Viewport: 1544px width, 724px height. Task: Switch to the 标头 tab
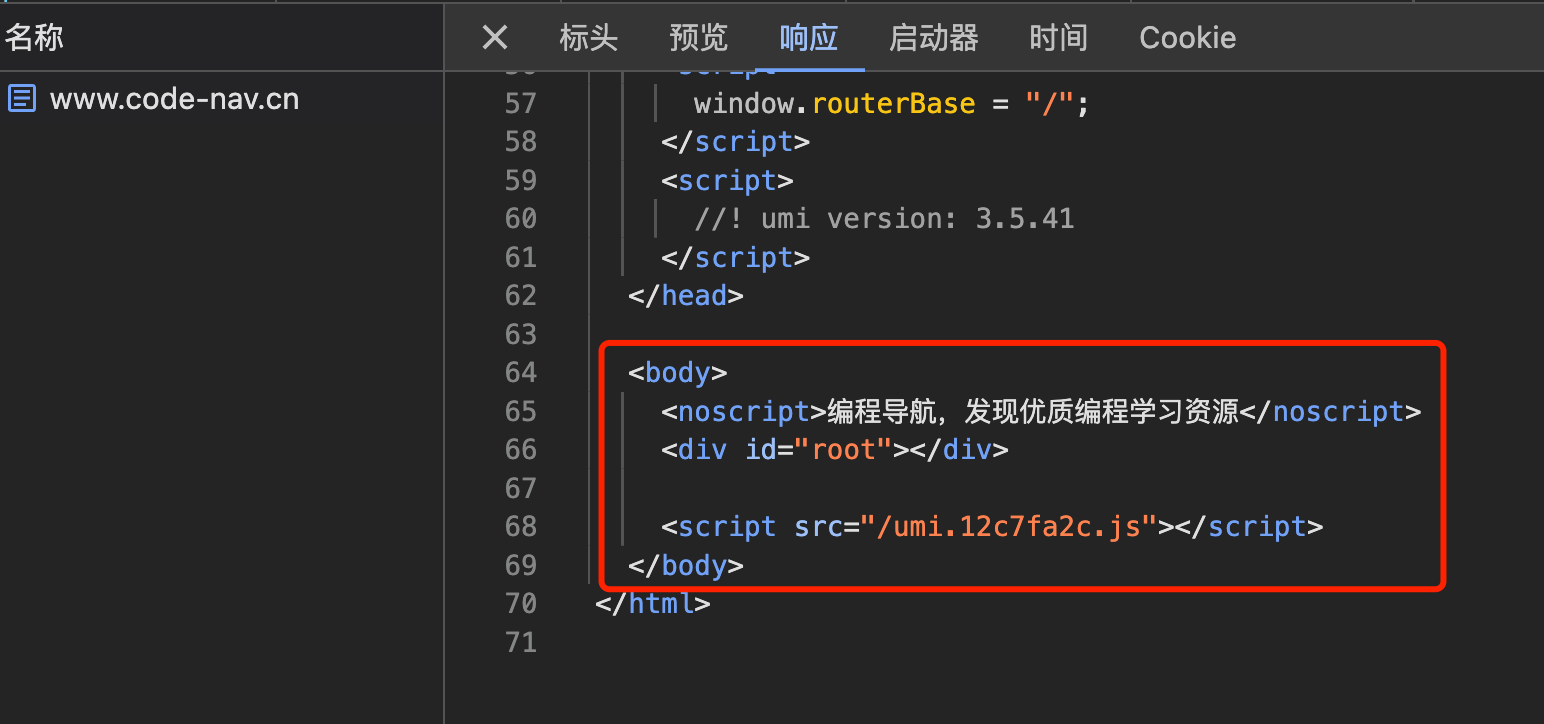(x=588, y=38)
